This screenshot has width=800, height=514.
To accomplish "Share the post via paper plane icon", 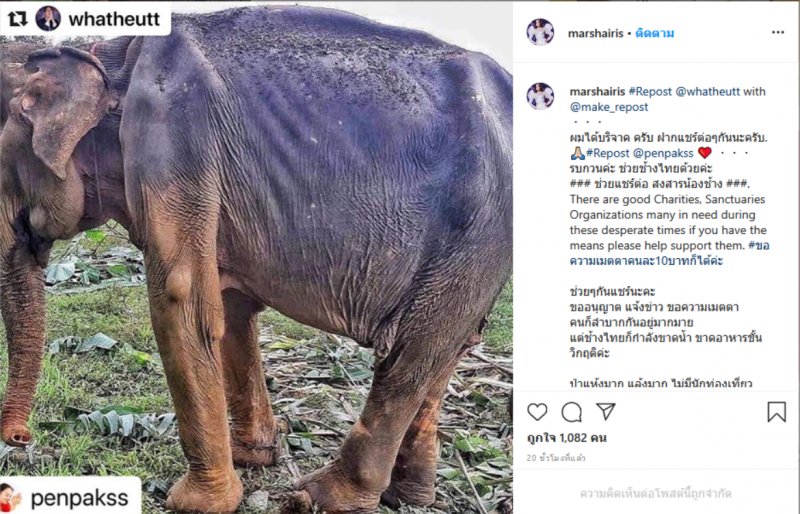I will coord(606,412).
